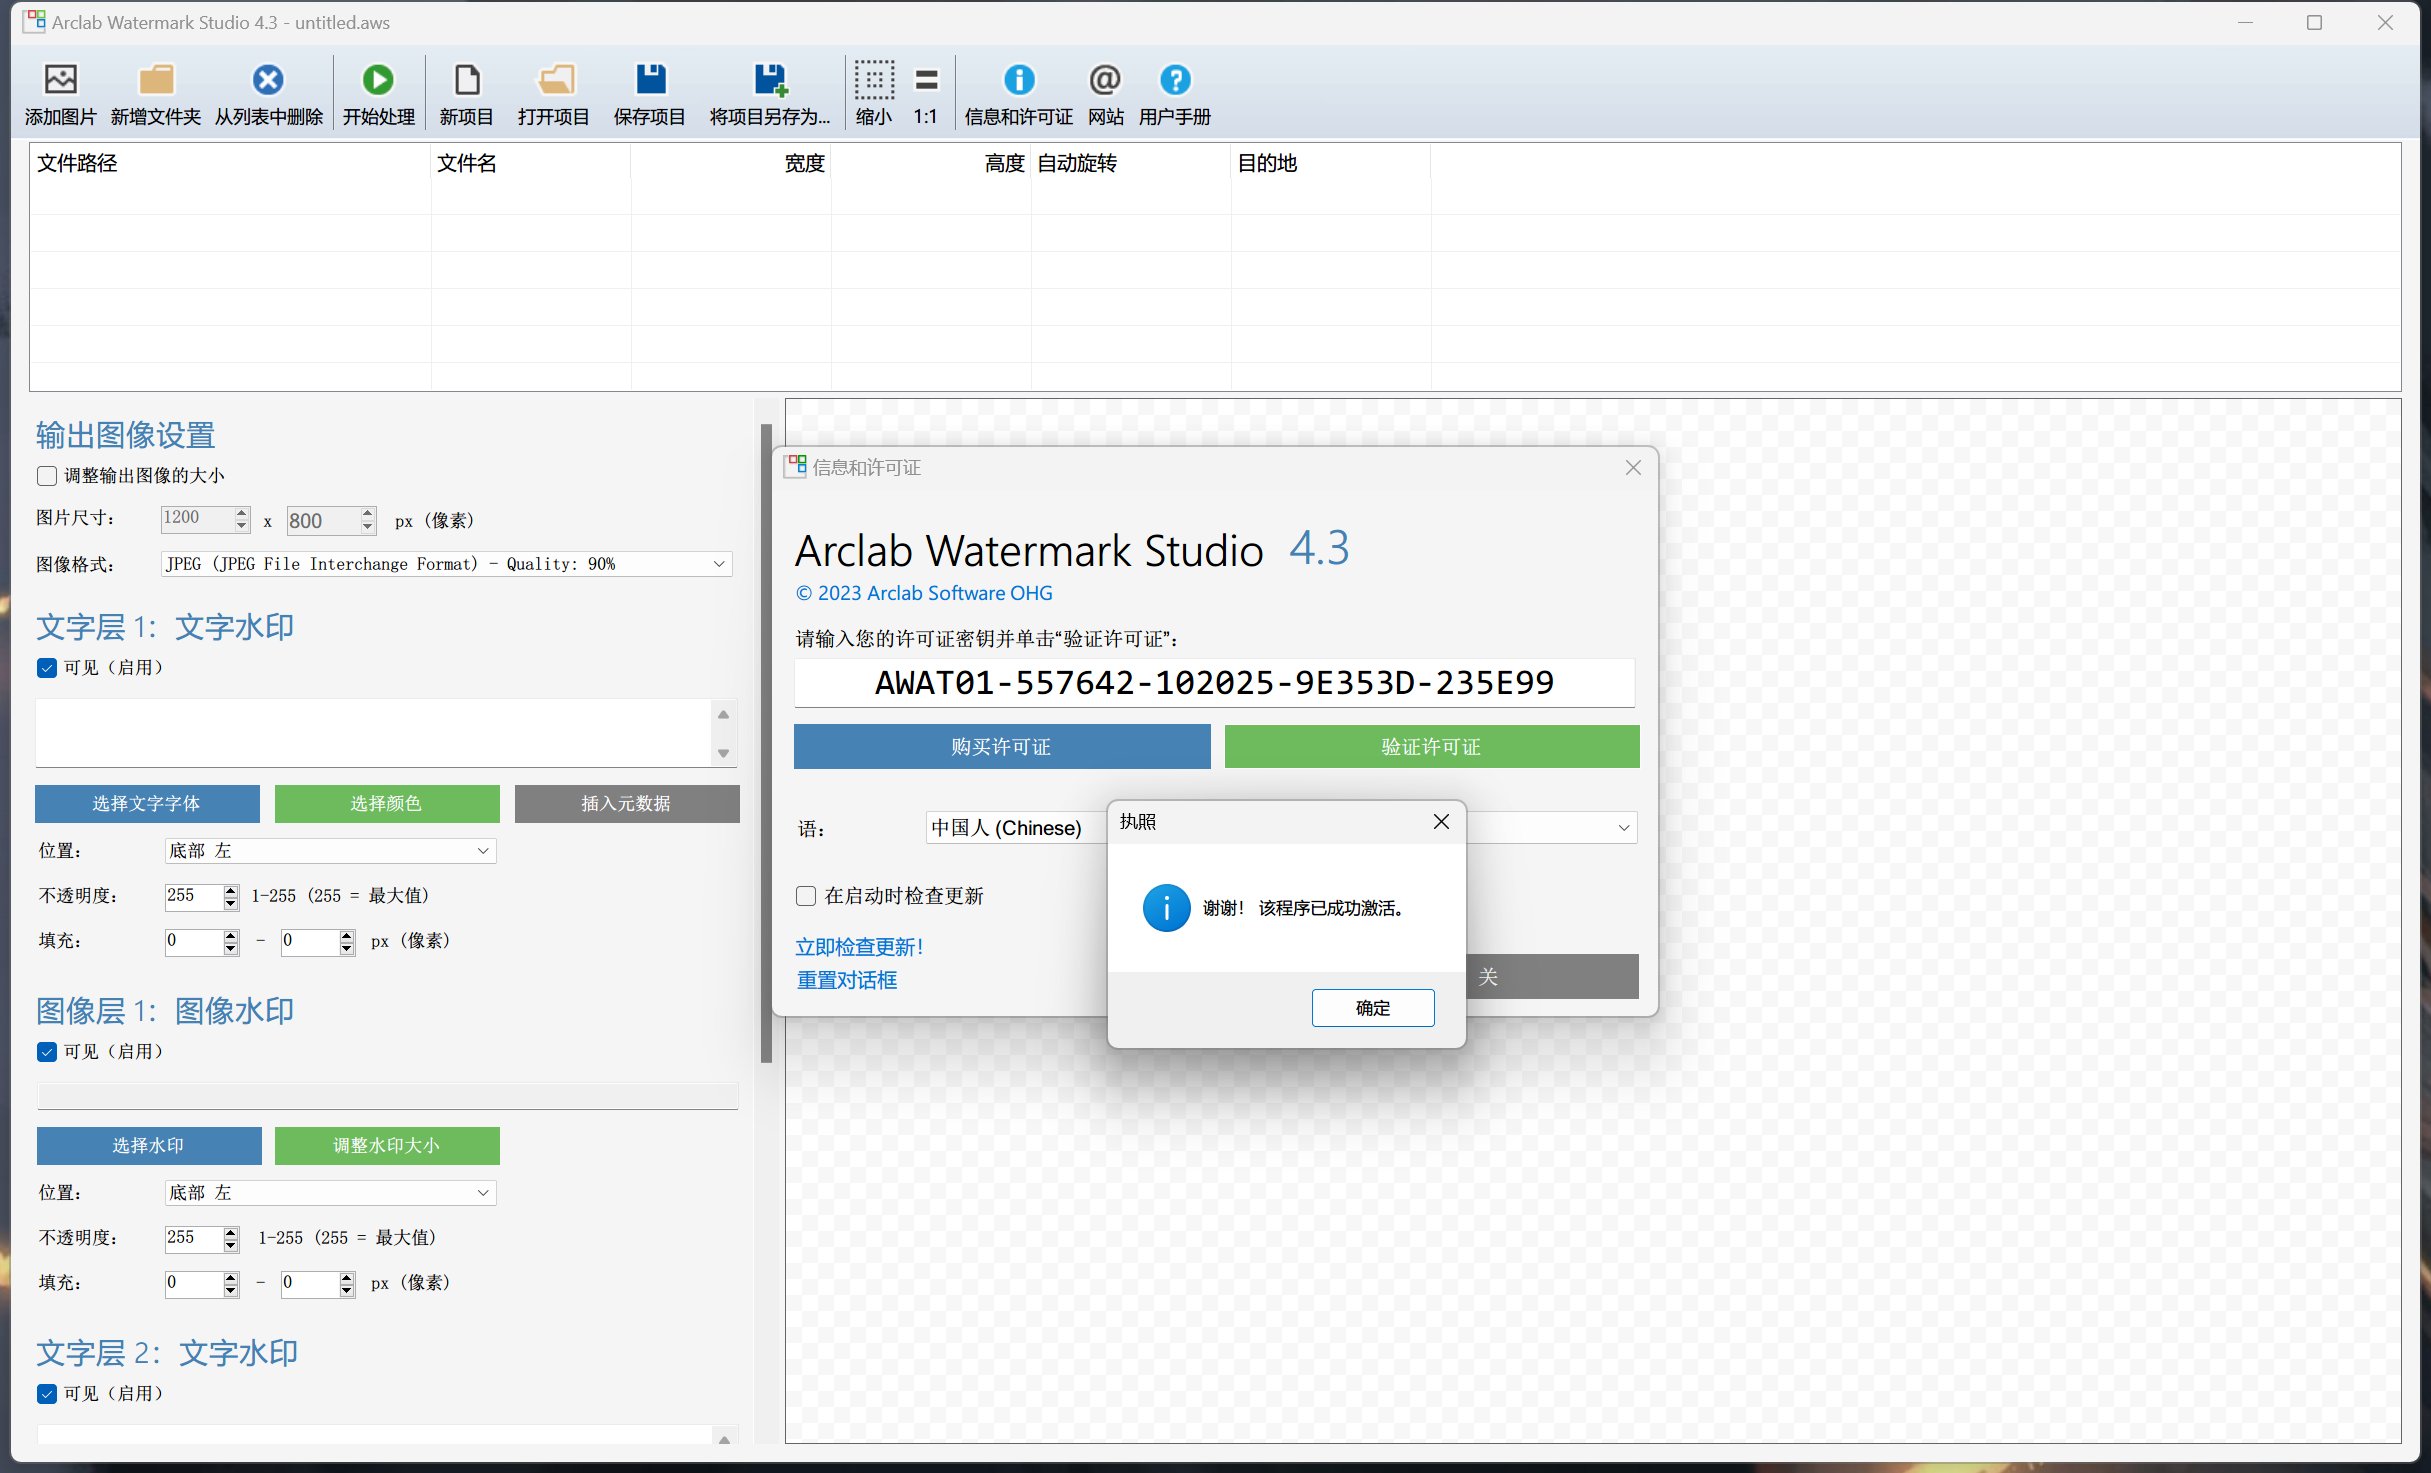Click the blue 购买许可证 button

(1002, 746)
